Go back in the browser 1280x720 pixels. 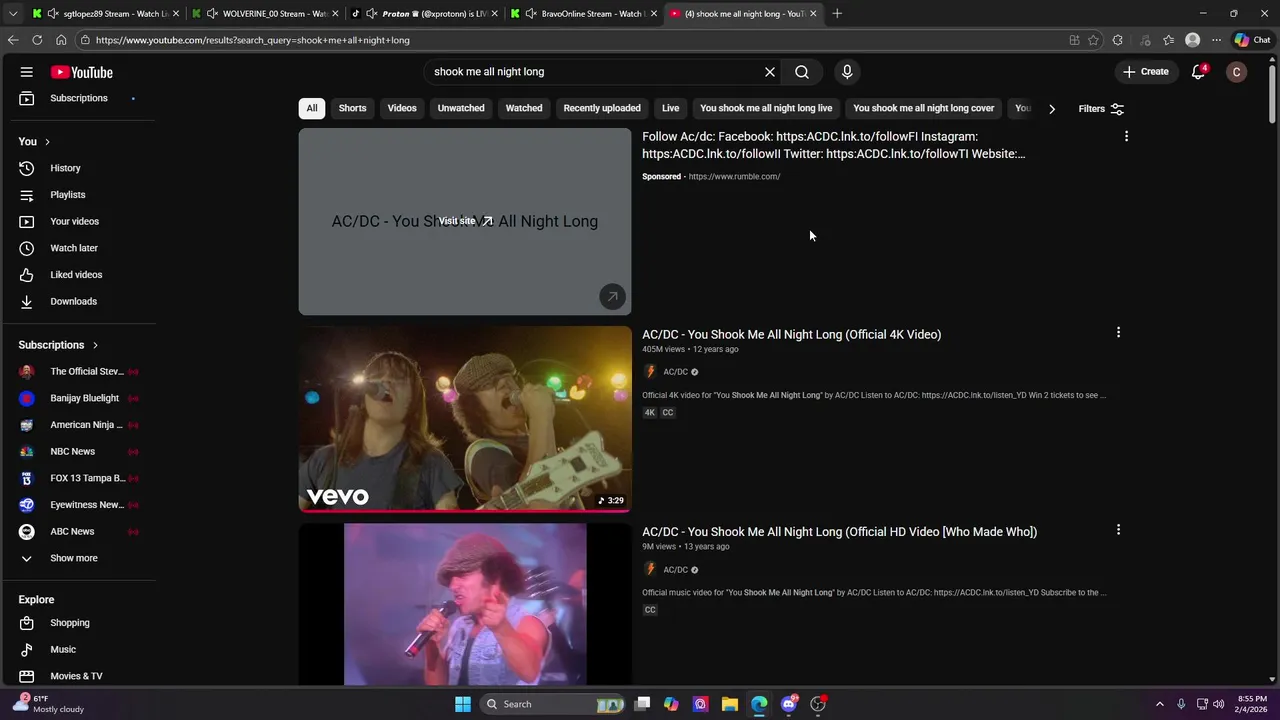pyautogui.click(x=13, y=40)
